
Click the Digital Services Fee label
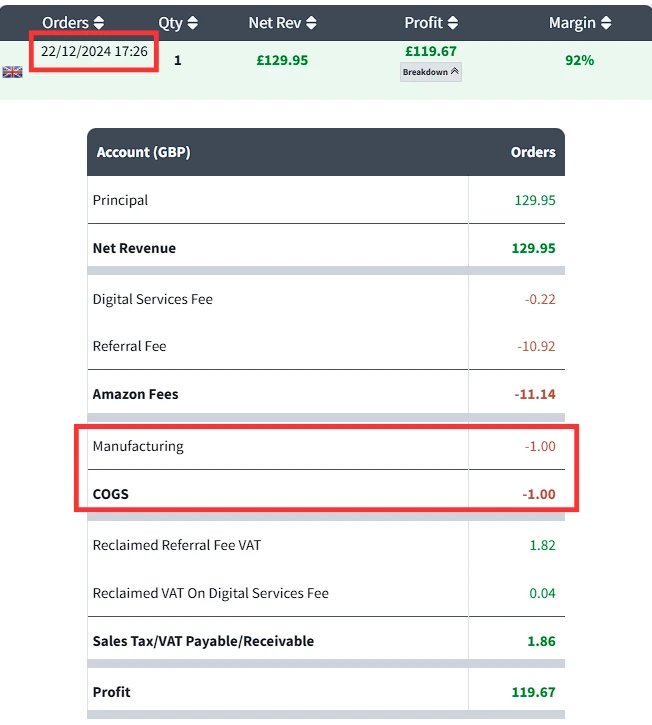tap(153, 299)
